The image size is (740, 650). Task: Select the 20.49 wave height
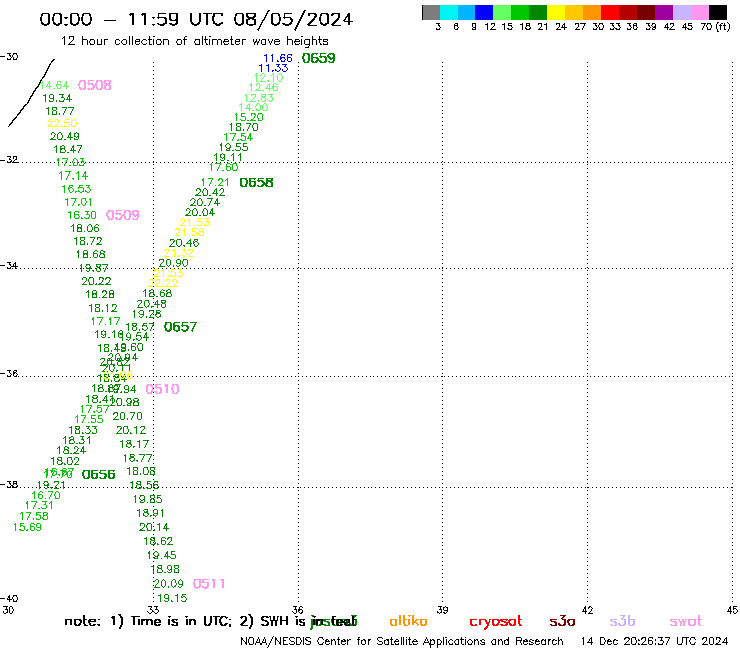(65, 136)
